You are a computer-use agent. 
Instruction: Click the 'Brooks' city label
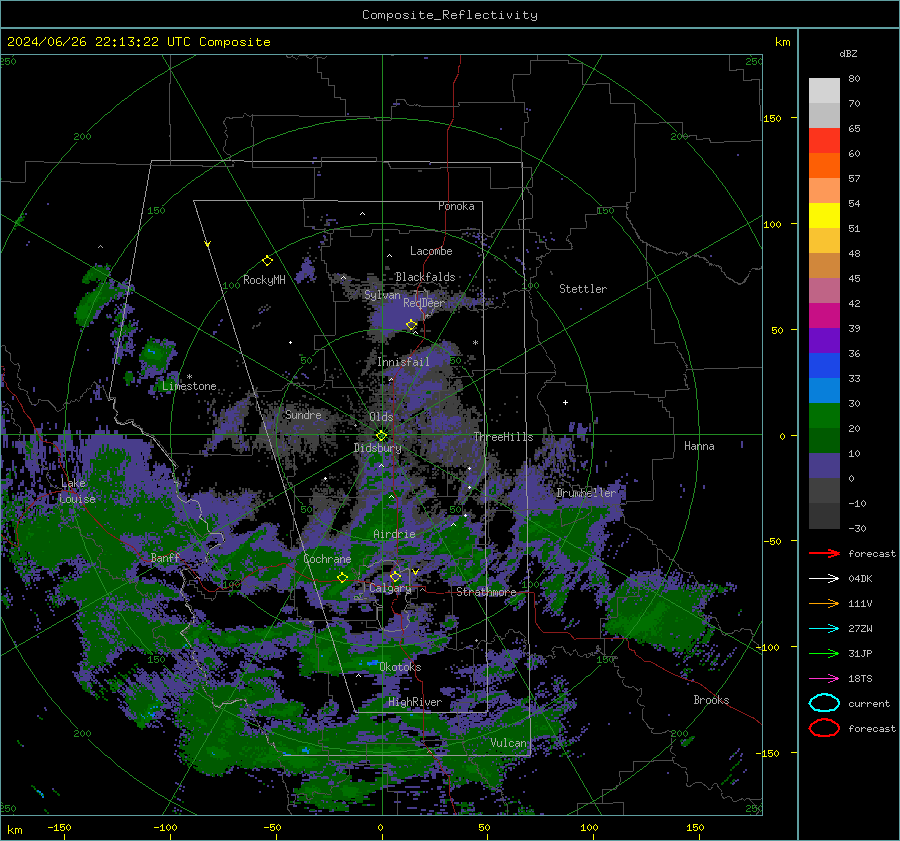coord(711,700)
